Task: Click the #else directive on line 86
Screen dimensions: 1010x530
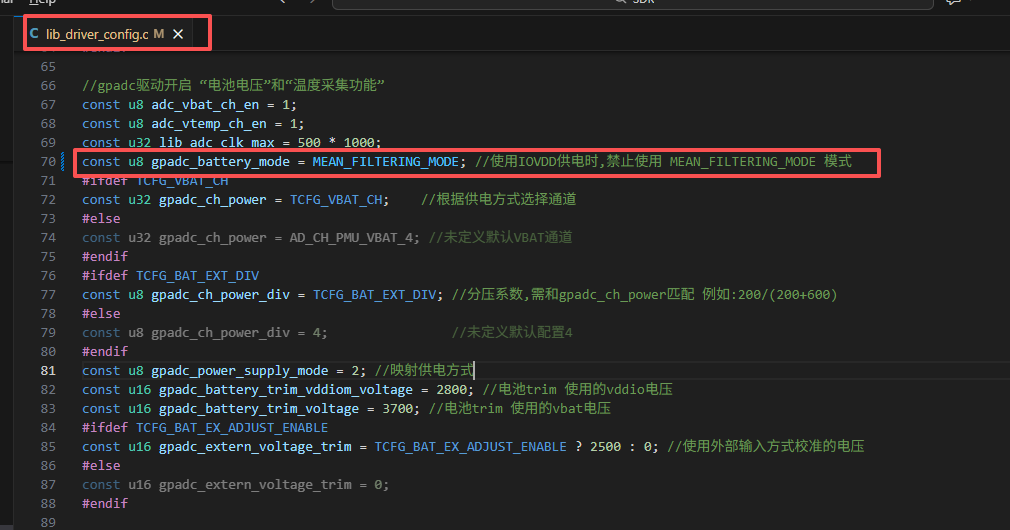Action: pos(101,466)
